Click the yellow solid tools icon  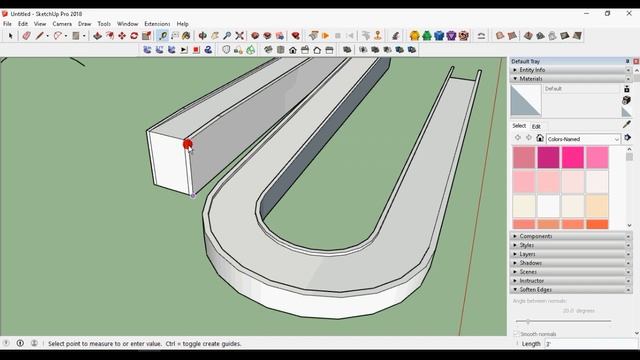coord(414,36)
